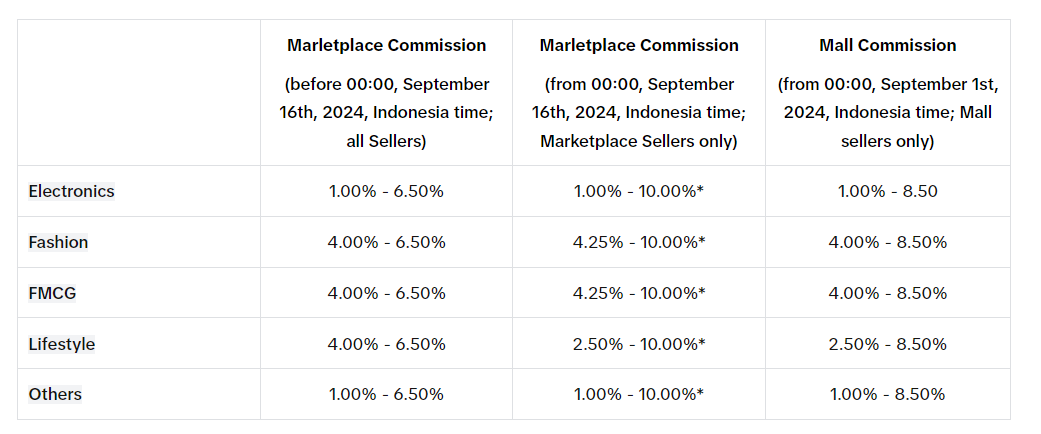Select the Lifestyle category cell

(x=62, y=344)
